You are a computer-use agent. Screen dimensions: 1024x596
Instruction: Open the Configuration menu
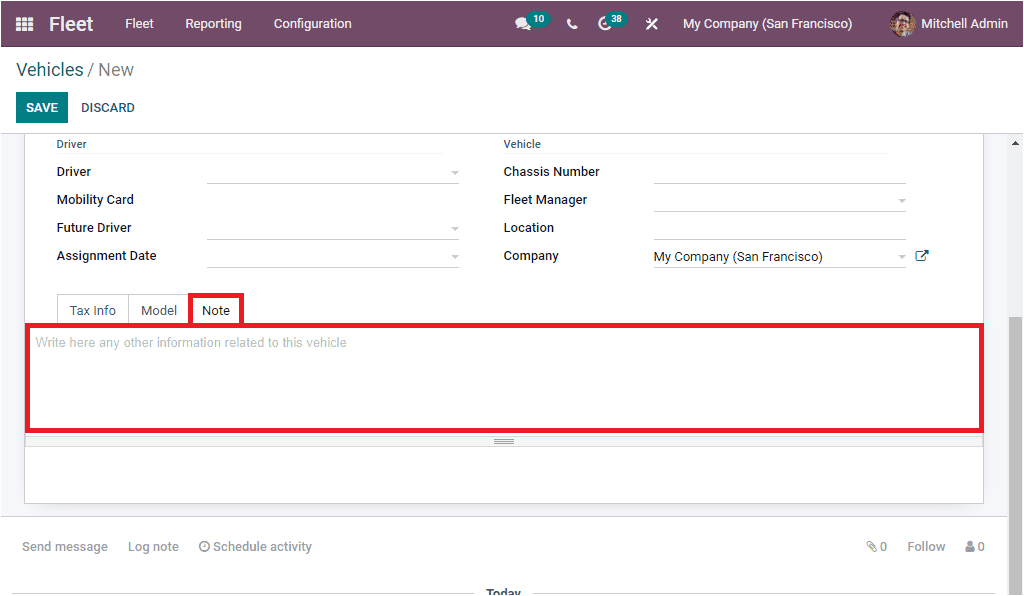[x=311, y=23]
